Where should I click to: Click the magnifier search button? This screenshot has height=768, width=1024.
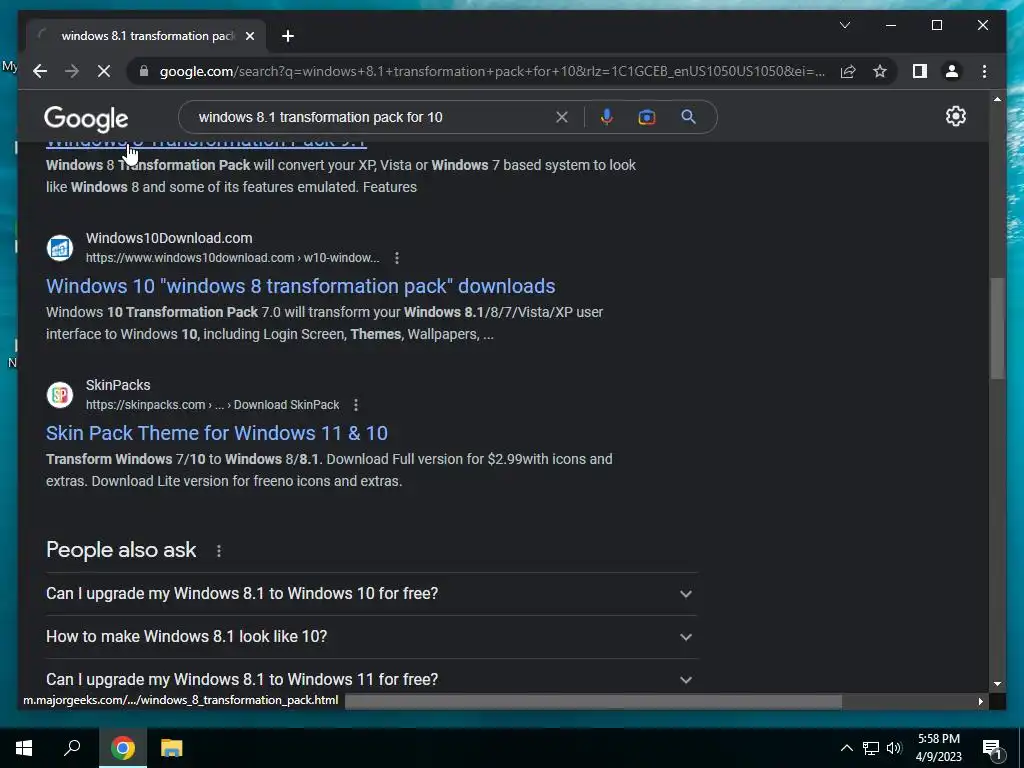688,117
